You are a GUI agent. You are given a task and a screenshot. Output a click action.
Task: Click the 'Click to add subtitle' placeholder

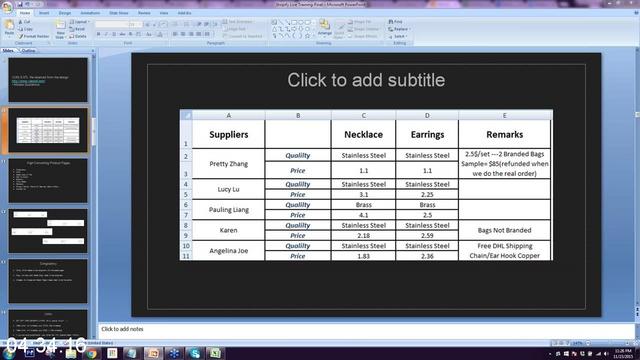[x=366, y=80]
